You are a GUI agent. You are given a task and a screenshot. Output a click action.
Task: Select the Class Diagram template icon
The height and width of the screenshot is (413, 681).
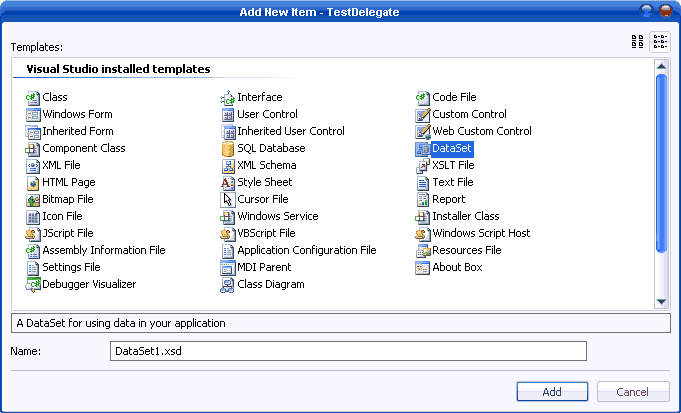tap(228, 285)
